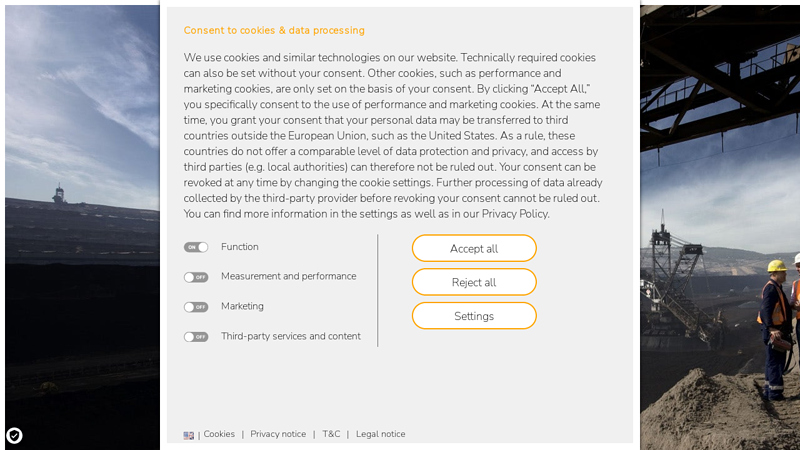Click the shield checkmark privacy icon

(14, 435)
